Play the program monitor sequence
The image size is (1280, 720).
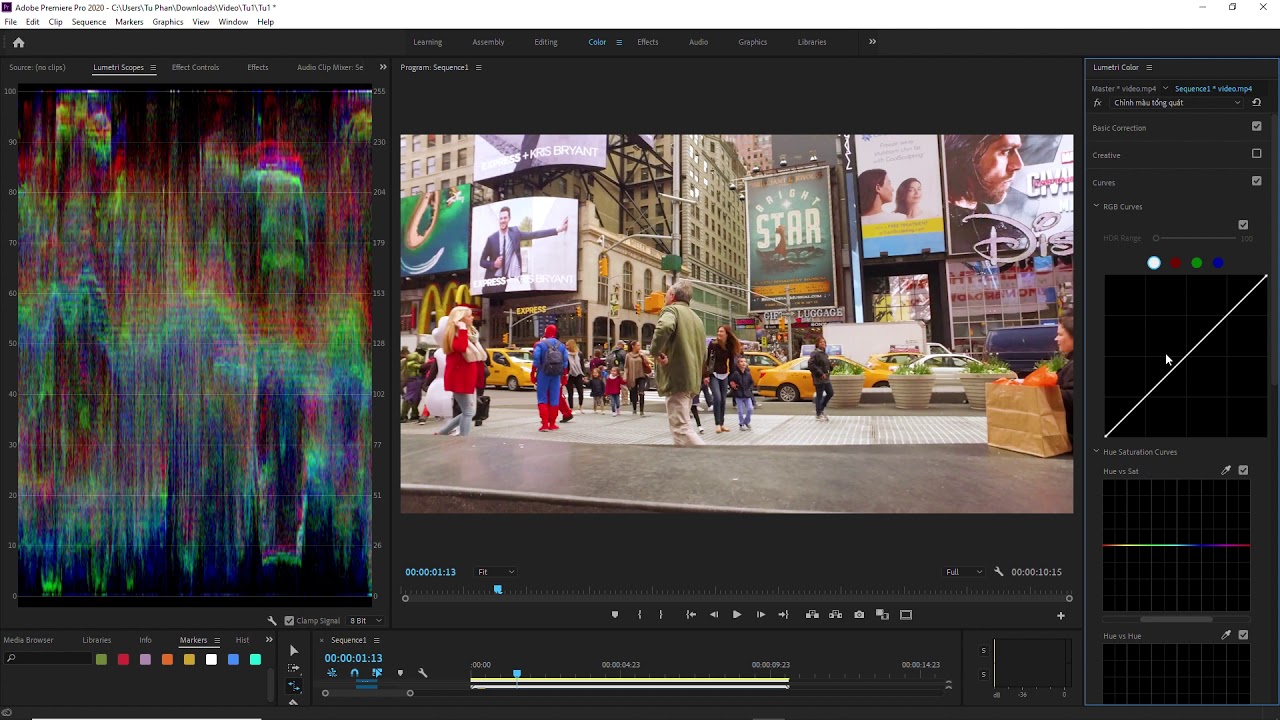pyautogui.click(x=737, y=615)
